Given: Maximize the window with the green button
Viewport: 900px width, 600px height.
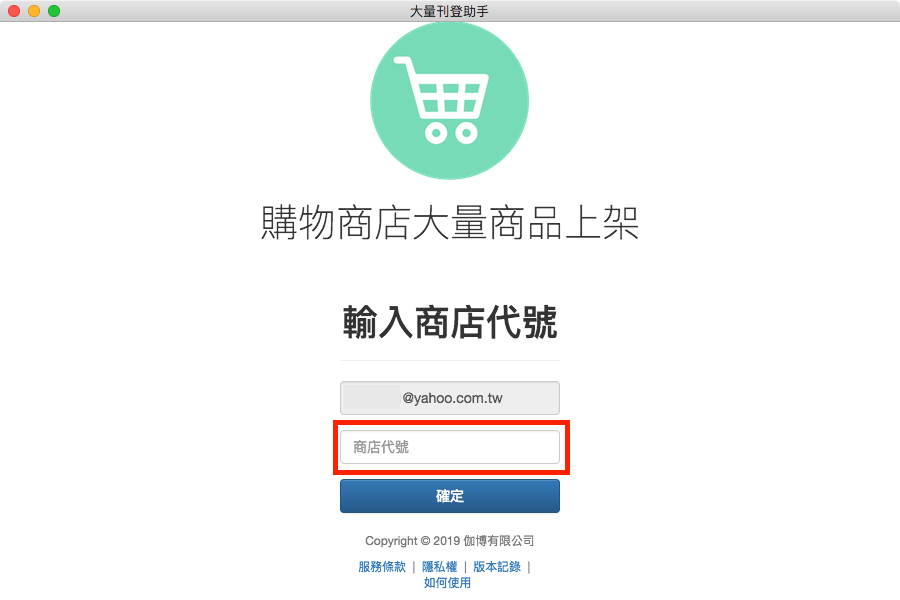Looking at the screenshot, I should (54, 11).
